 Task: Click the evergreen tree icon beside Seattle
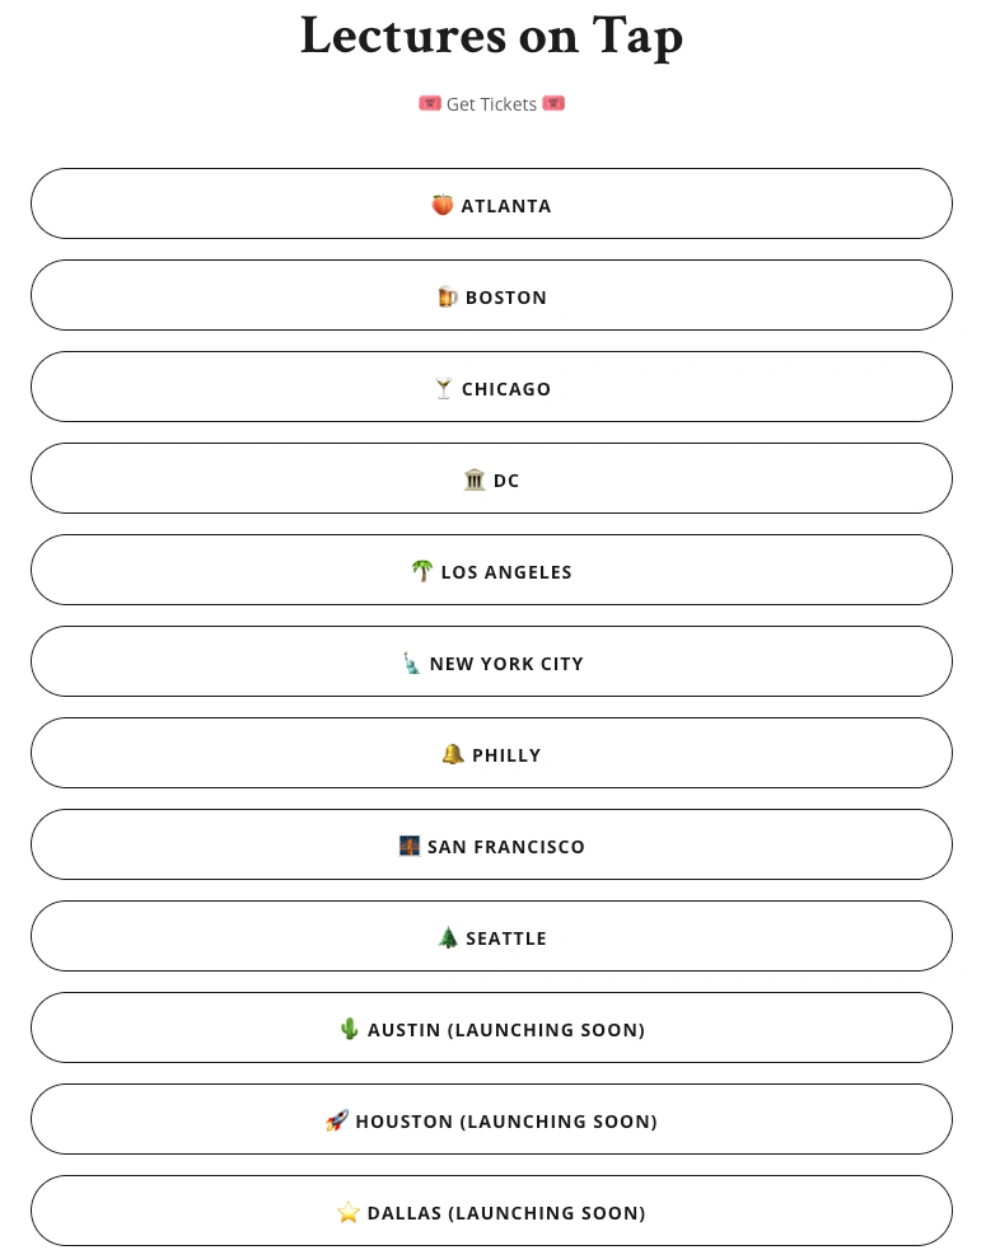[448, 937]
